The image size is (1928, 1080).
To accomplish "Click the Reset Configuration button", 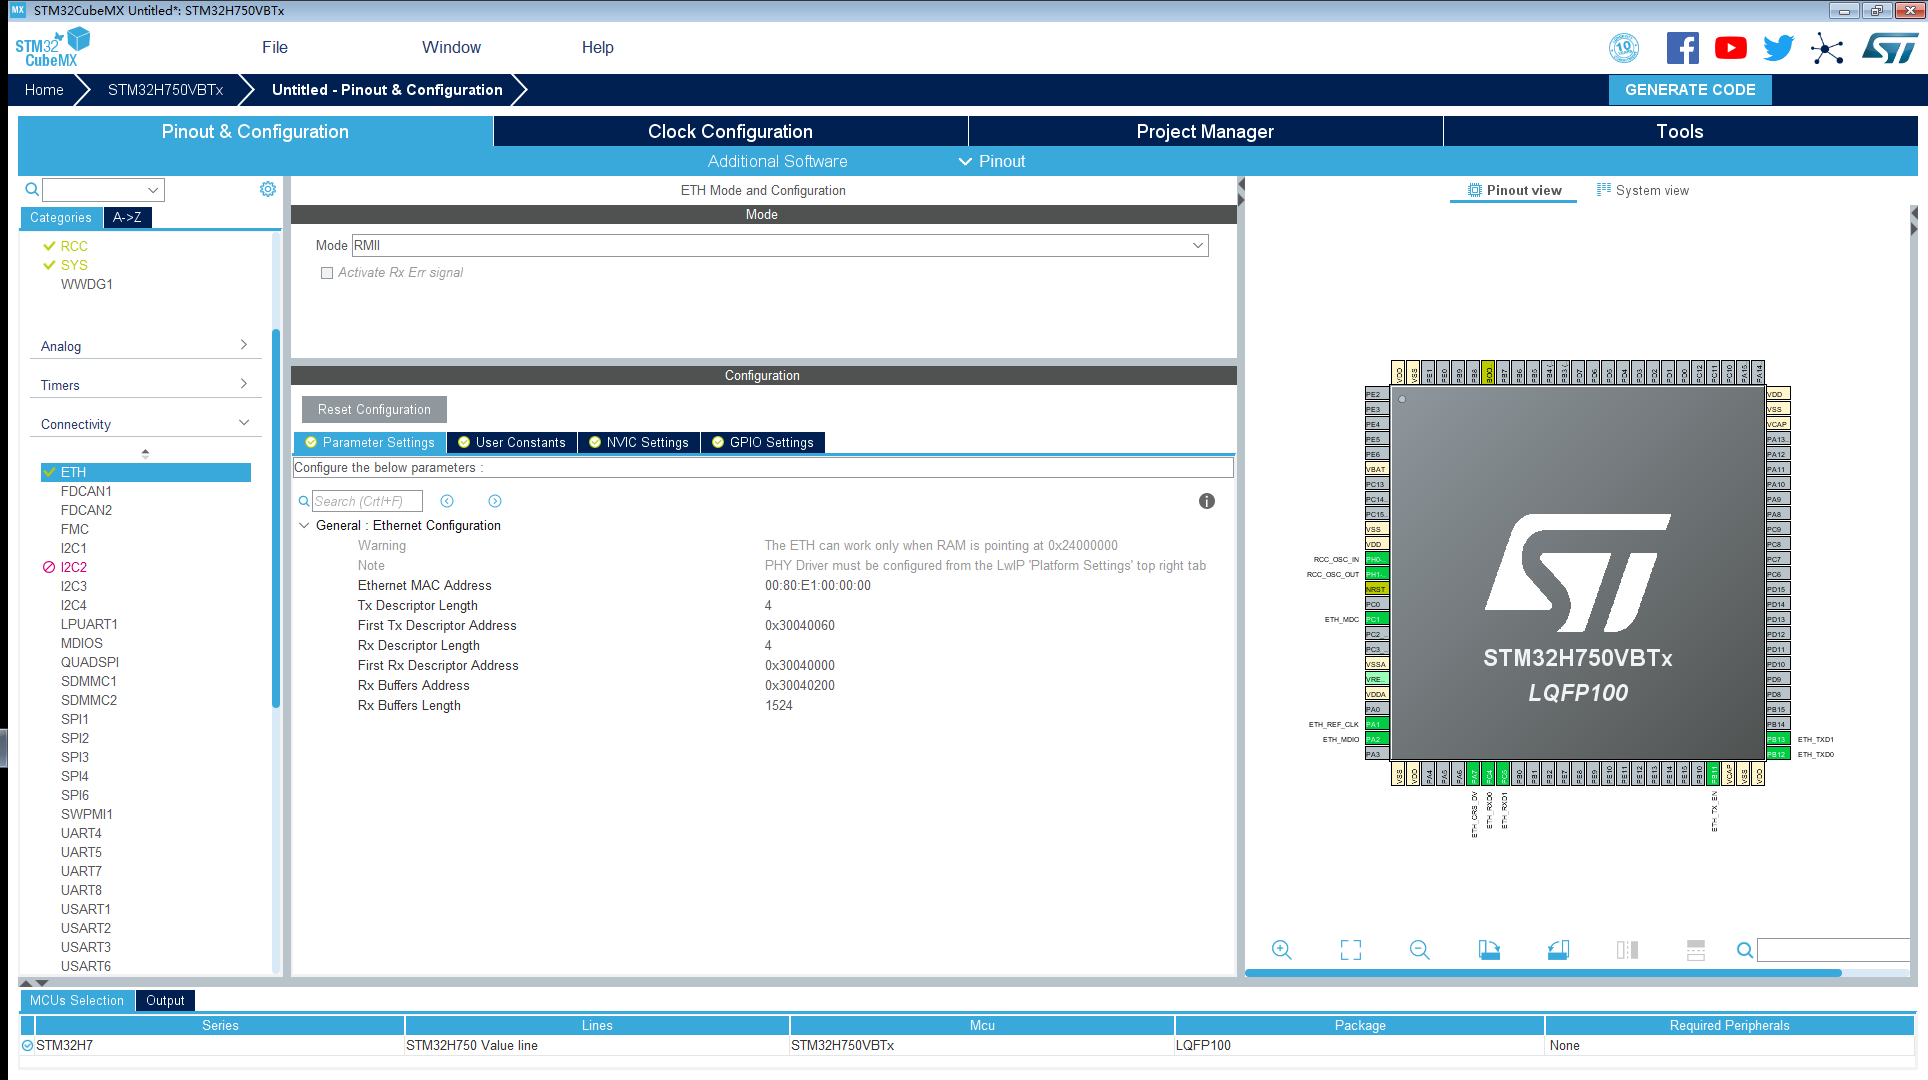I will pyautogui.click(x=374, y=409).
